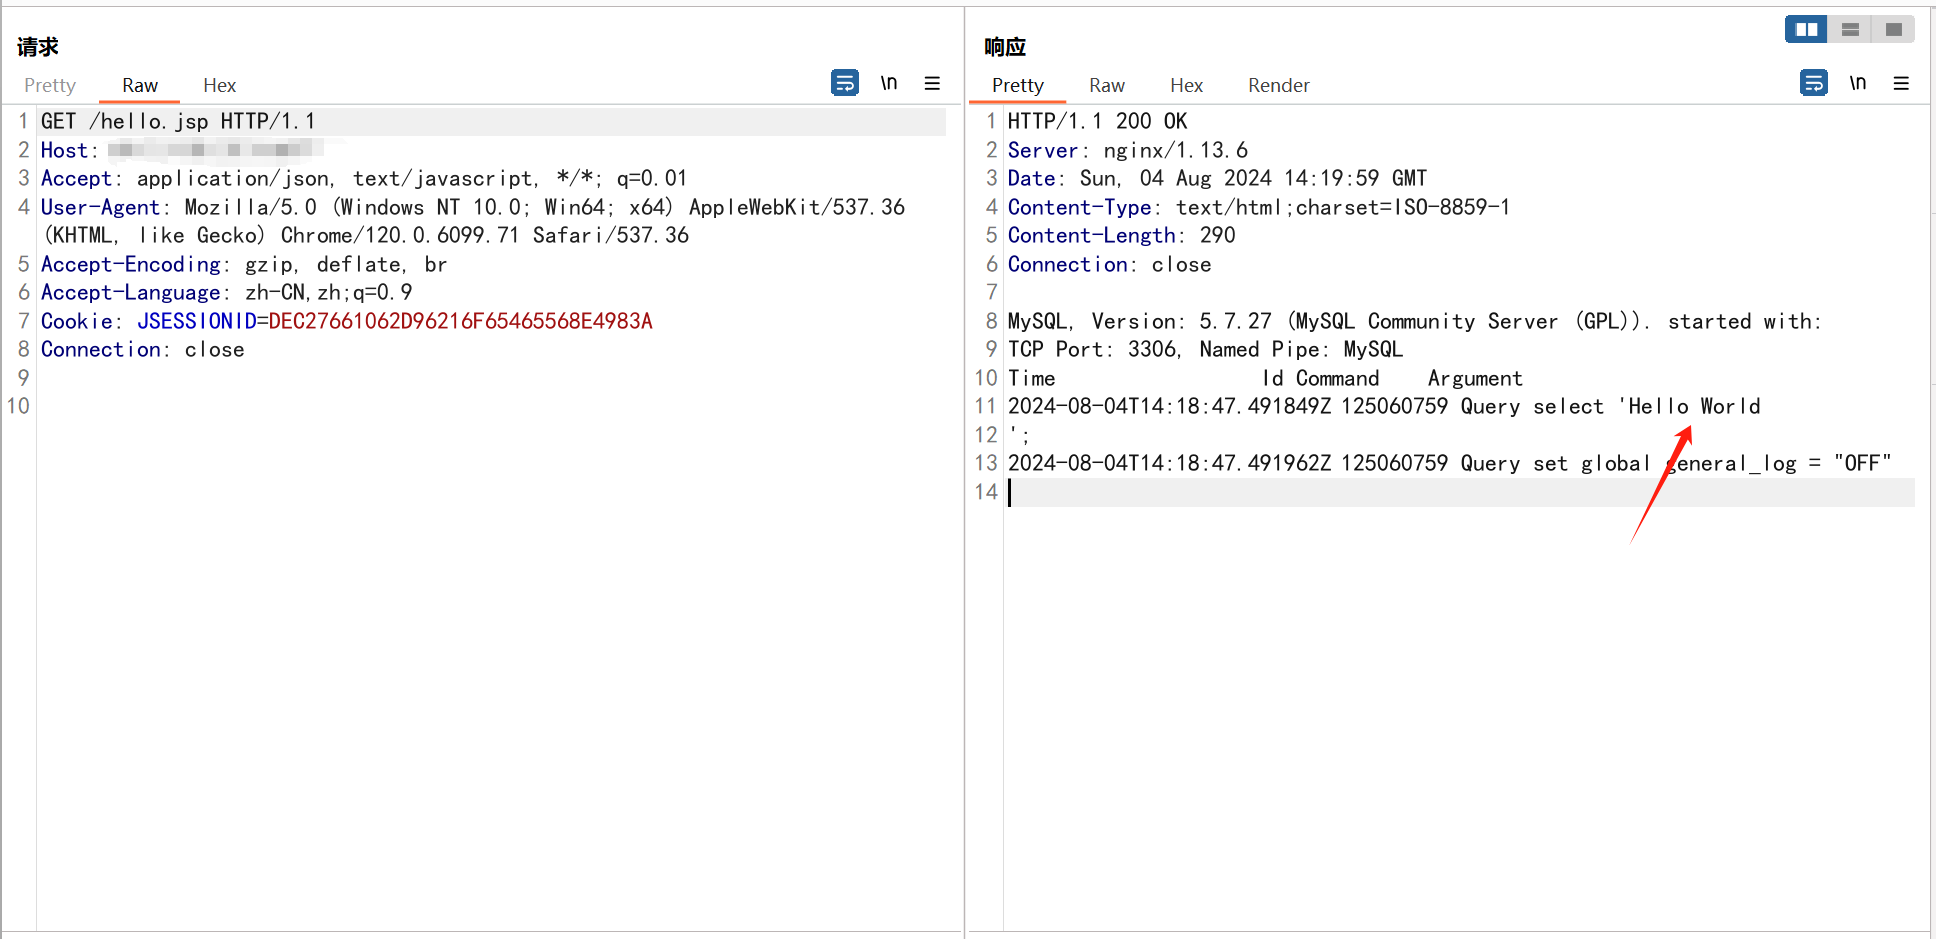Switch response view to Hex tab
Screen dimensions: 1936x939
1186,86
